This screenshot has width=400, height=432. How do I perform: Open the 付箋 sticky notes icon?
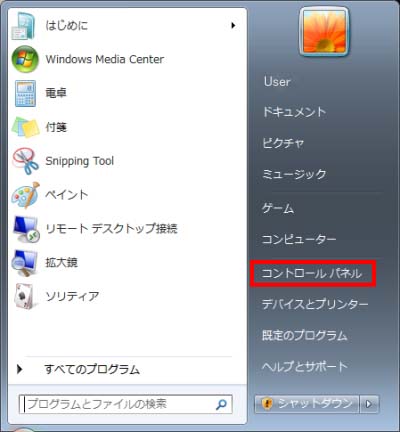[25, 127]
